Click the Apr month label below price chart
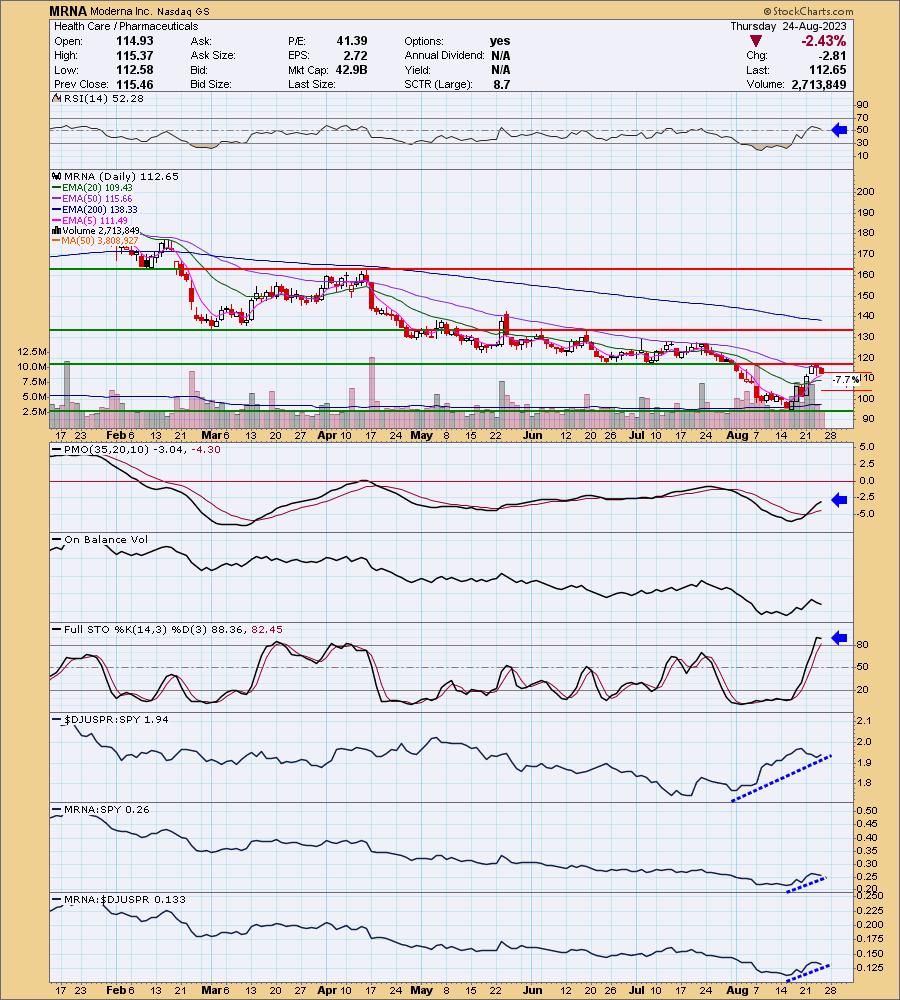Viewport: 900px width, 1000px height. [x=327, y=435]
